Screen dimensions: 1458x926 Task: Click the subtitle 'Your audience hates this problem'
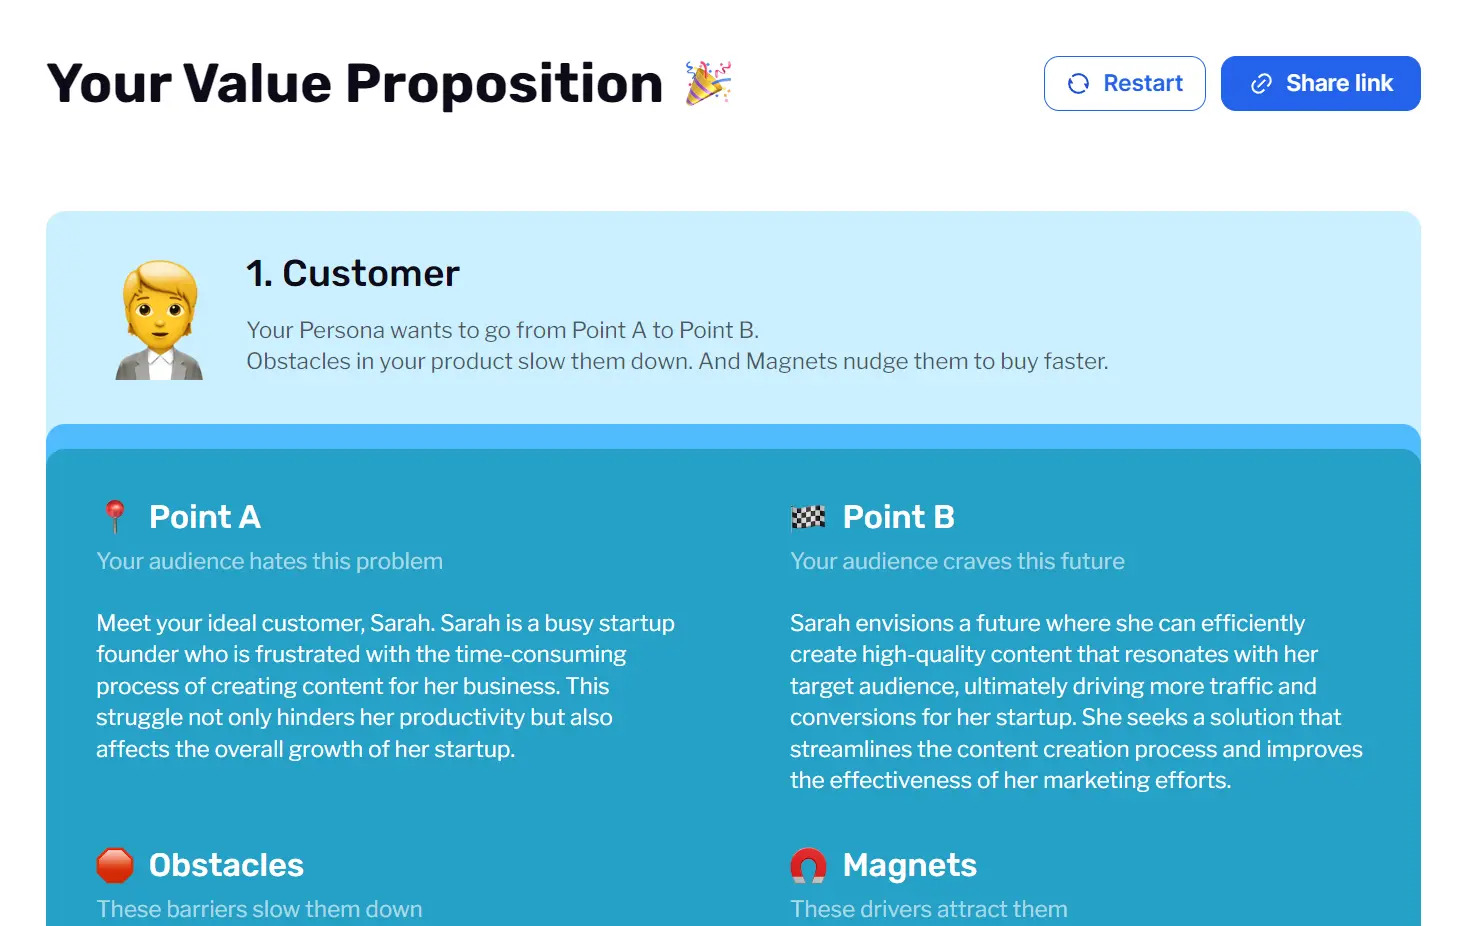tap(269, 561)
